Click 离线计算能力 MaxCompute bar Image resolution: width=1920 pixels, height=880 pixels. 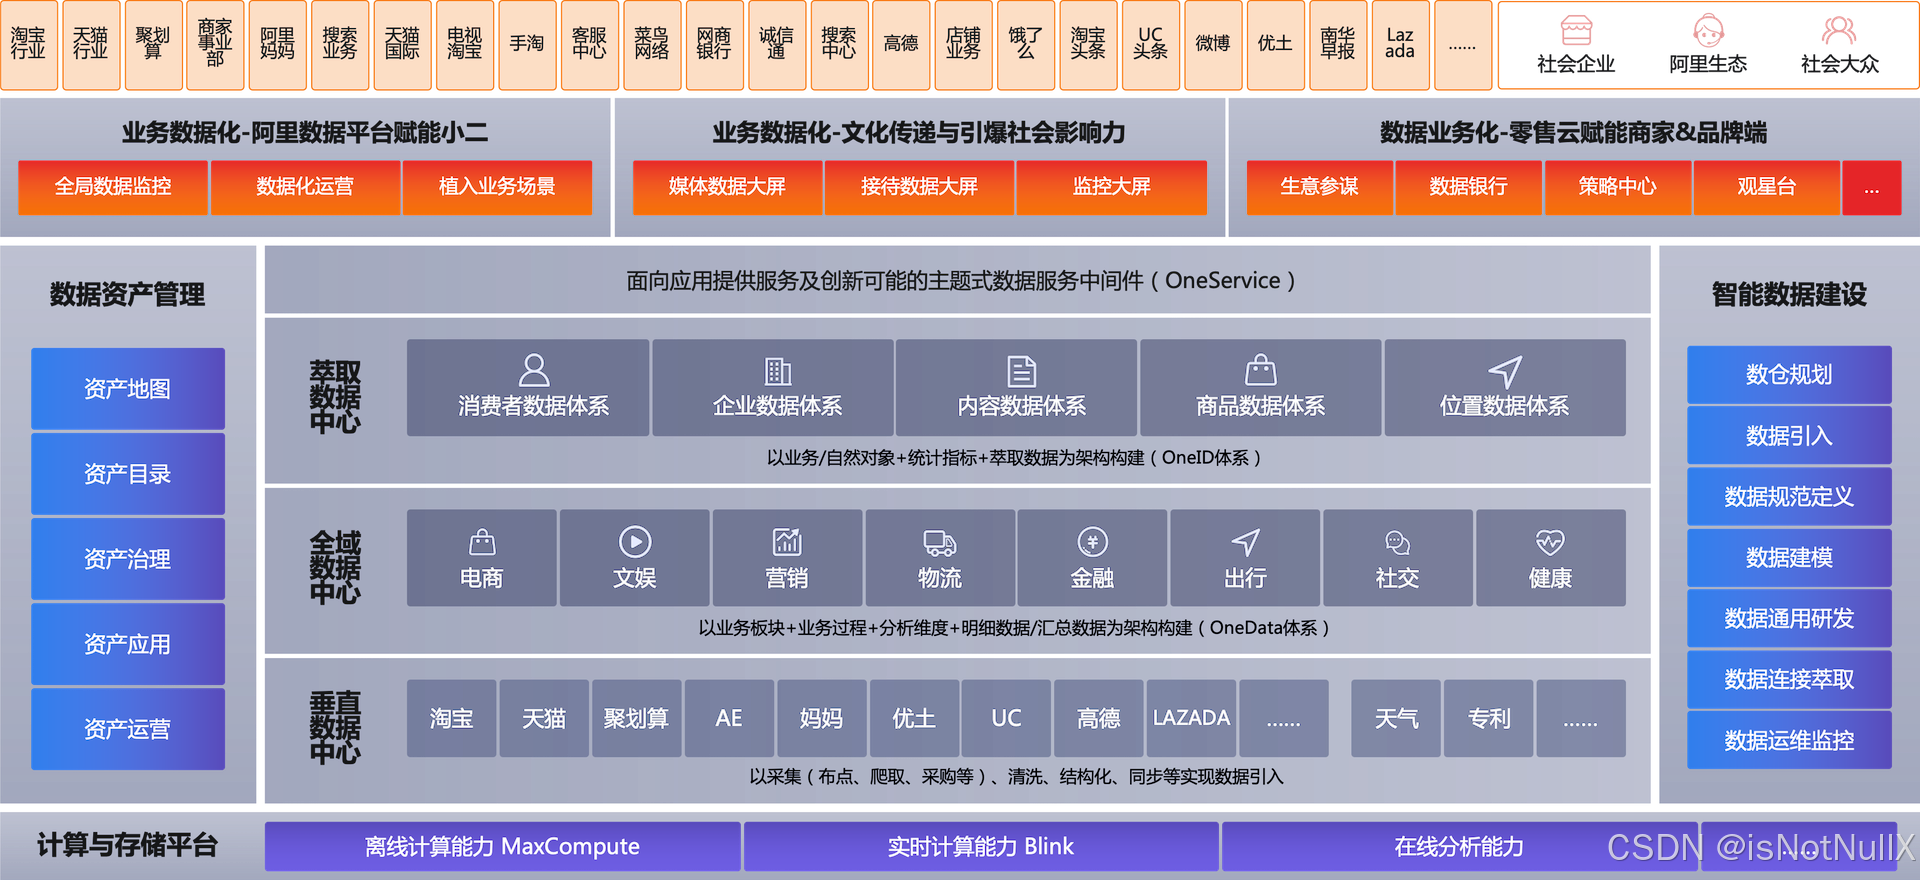pyautogui.click(x=502, y=847)
